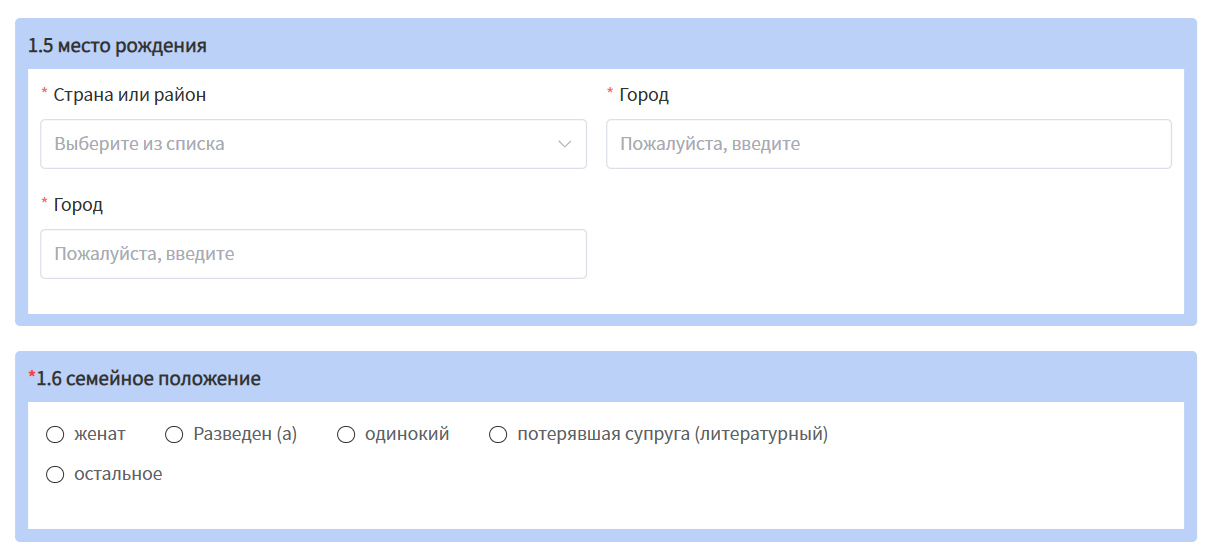Click the 'потерявшая супруга (литературный)' label text

click(x=672, y=434)
